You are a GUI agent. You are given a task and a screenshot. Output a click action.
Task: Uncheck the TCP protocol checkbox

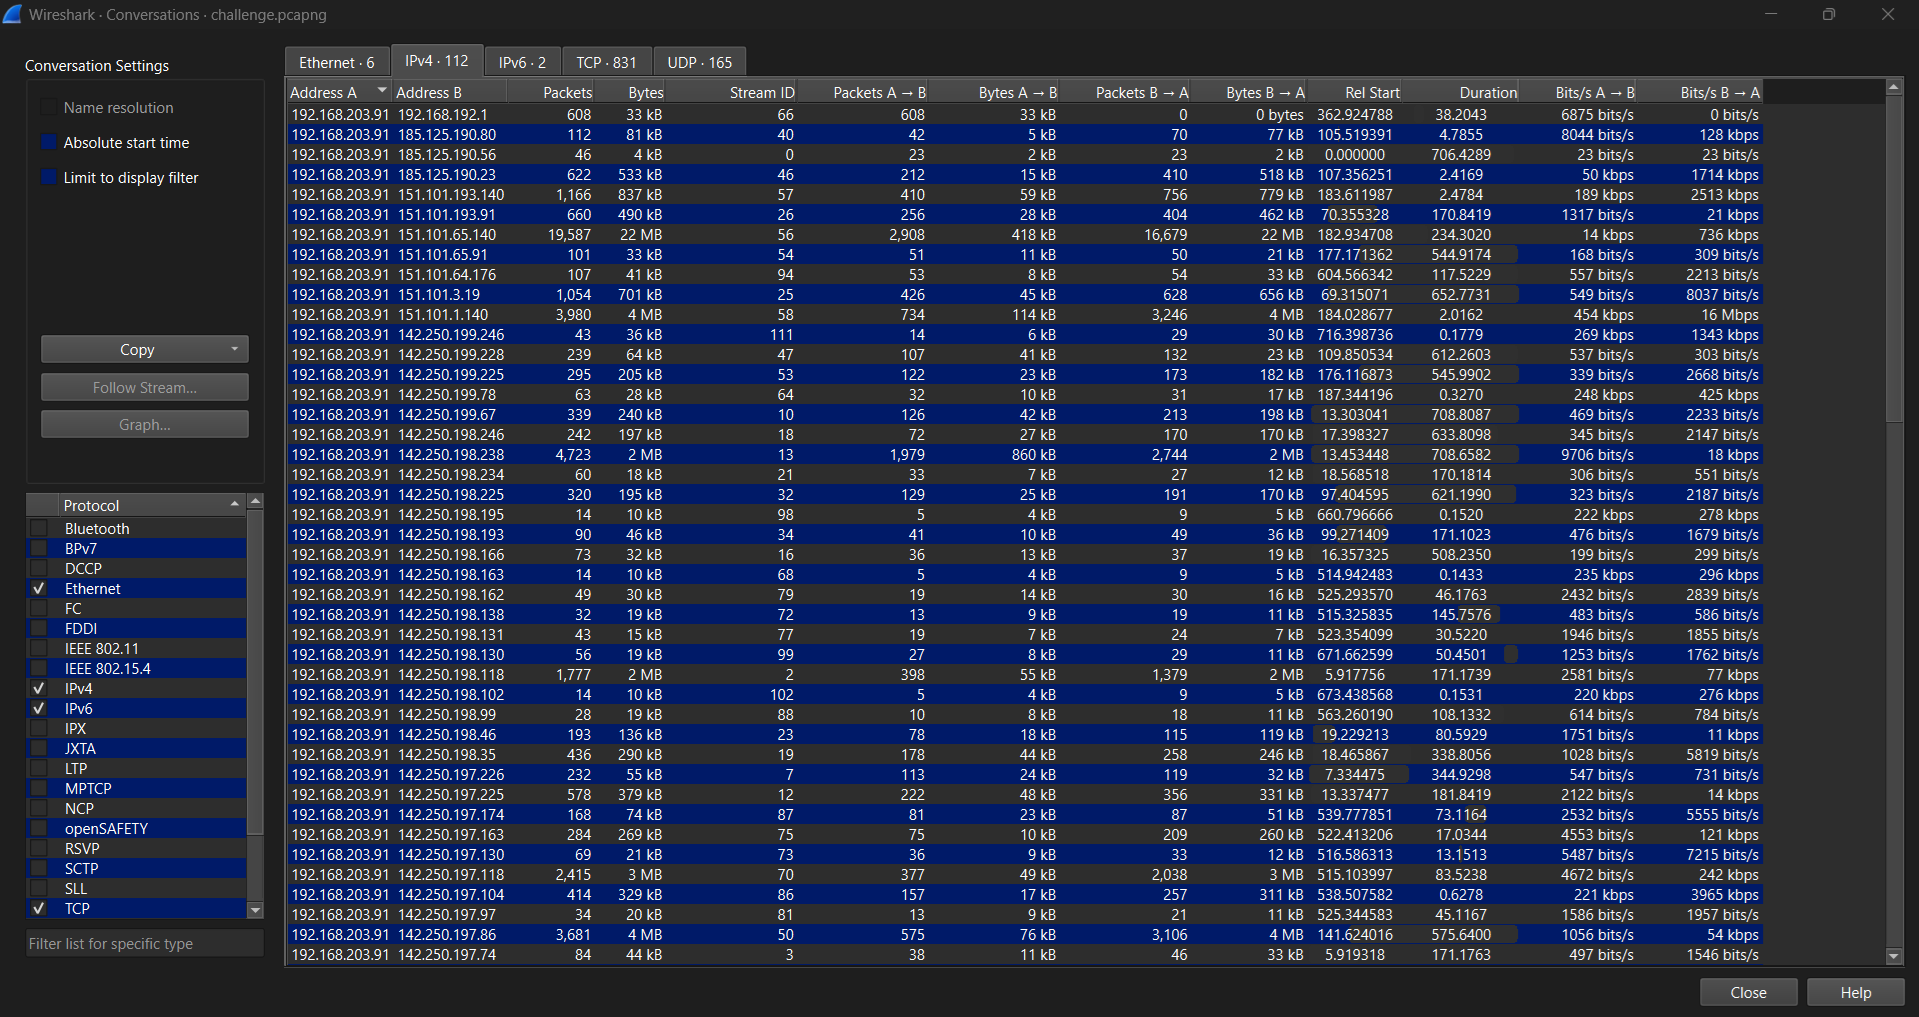click(x=39, y=908)
